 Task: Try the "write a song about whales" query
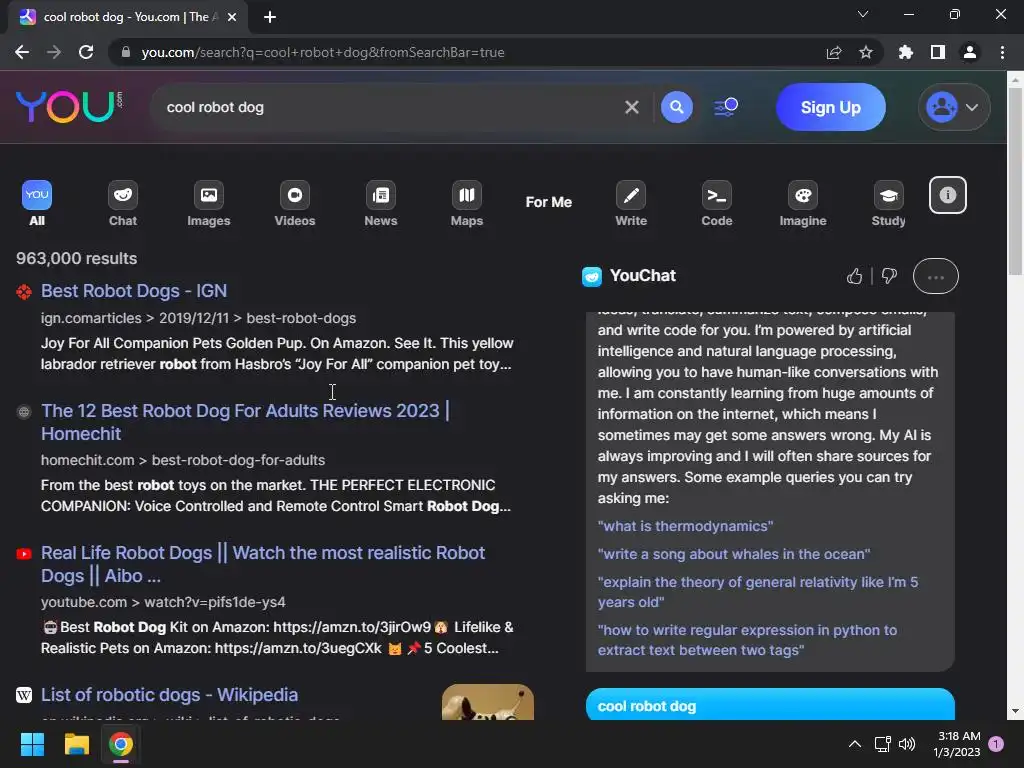click(733, 554)
